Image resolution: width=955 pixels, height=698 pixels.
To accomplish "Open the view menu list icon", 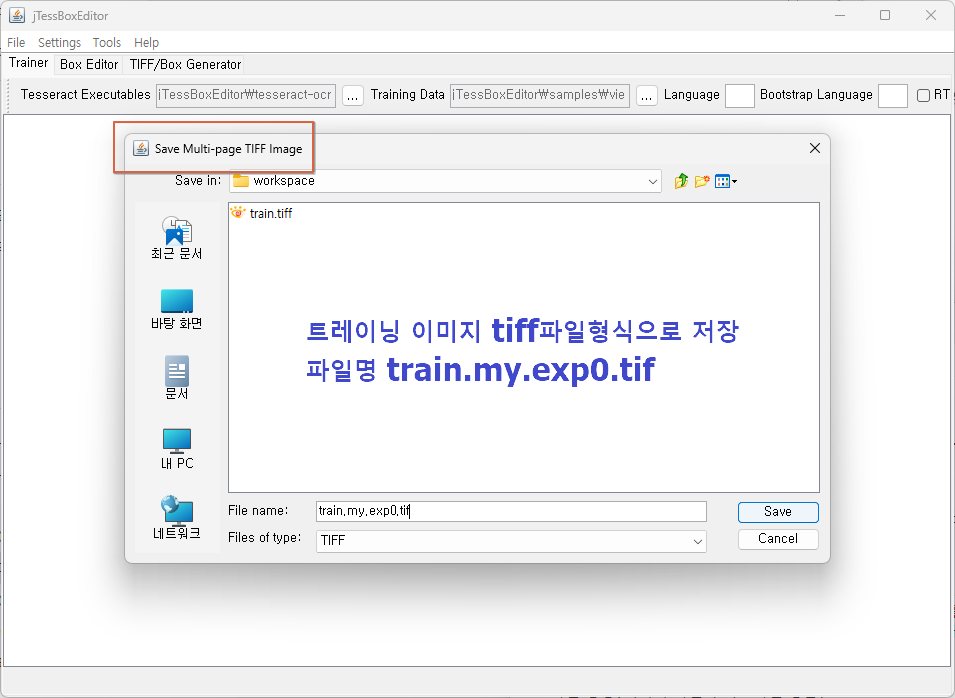I will pyautogui.click(x=725, y=181).
